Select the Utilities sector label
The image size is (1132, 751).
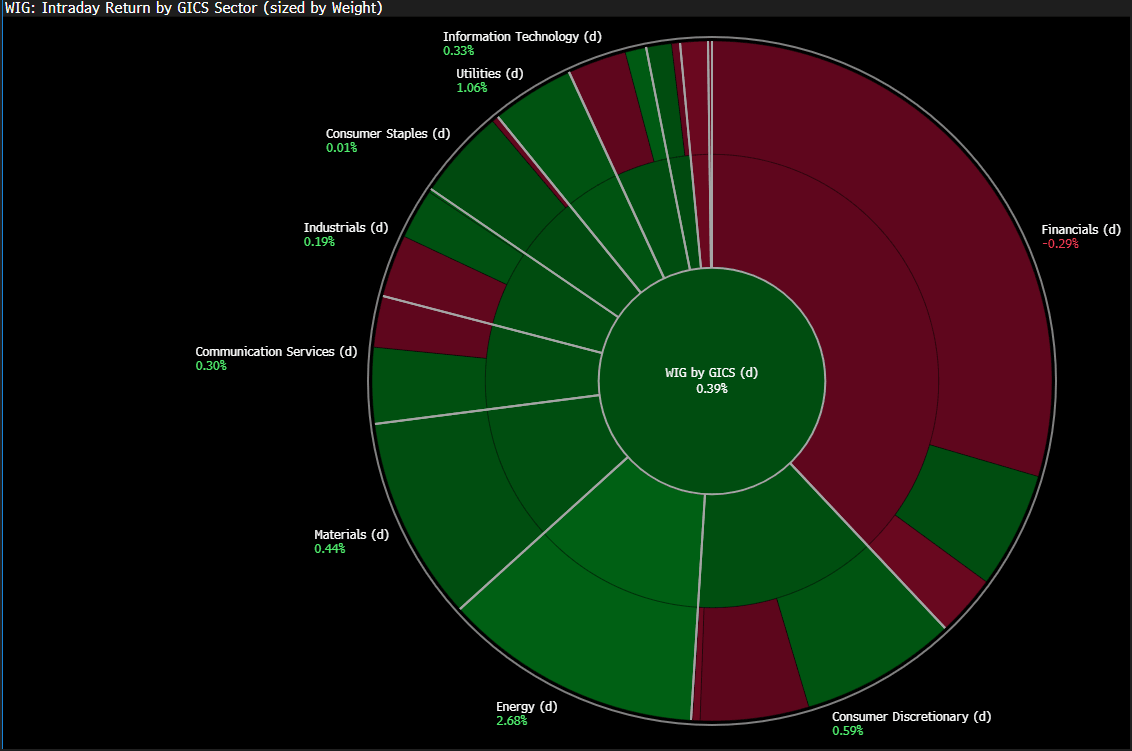(x=489, y=74)
